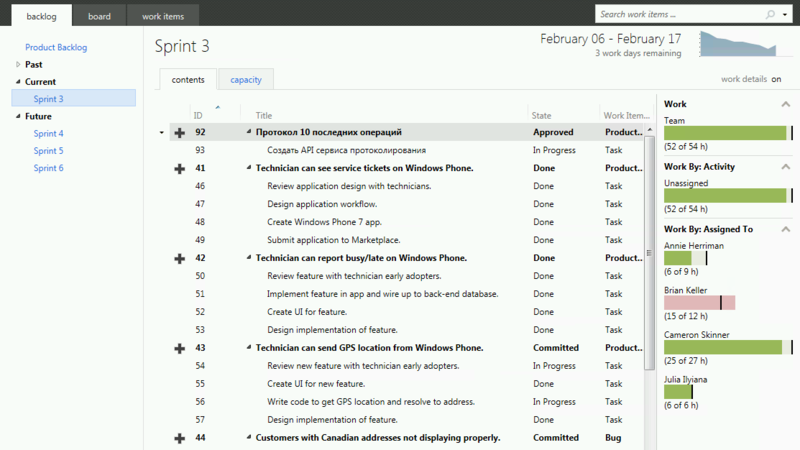Open Sprint 6 in the sidebar
Screen dimensions: 800x450
(48, 168)
